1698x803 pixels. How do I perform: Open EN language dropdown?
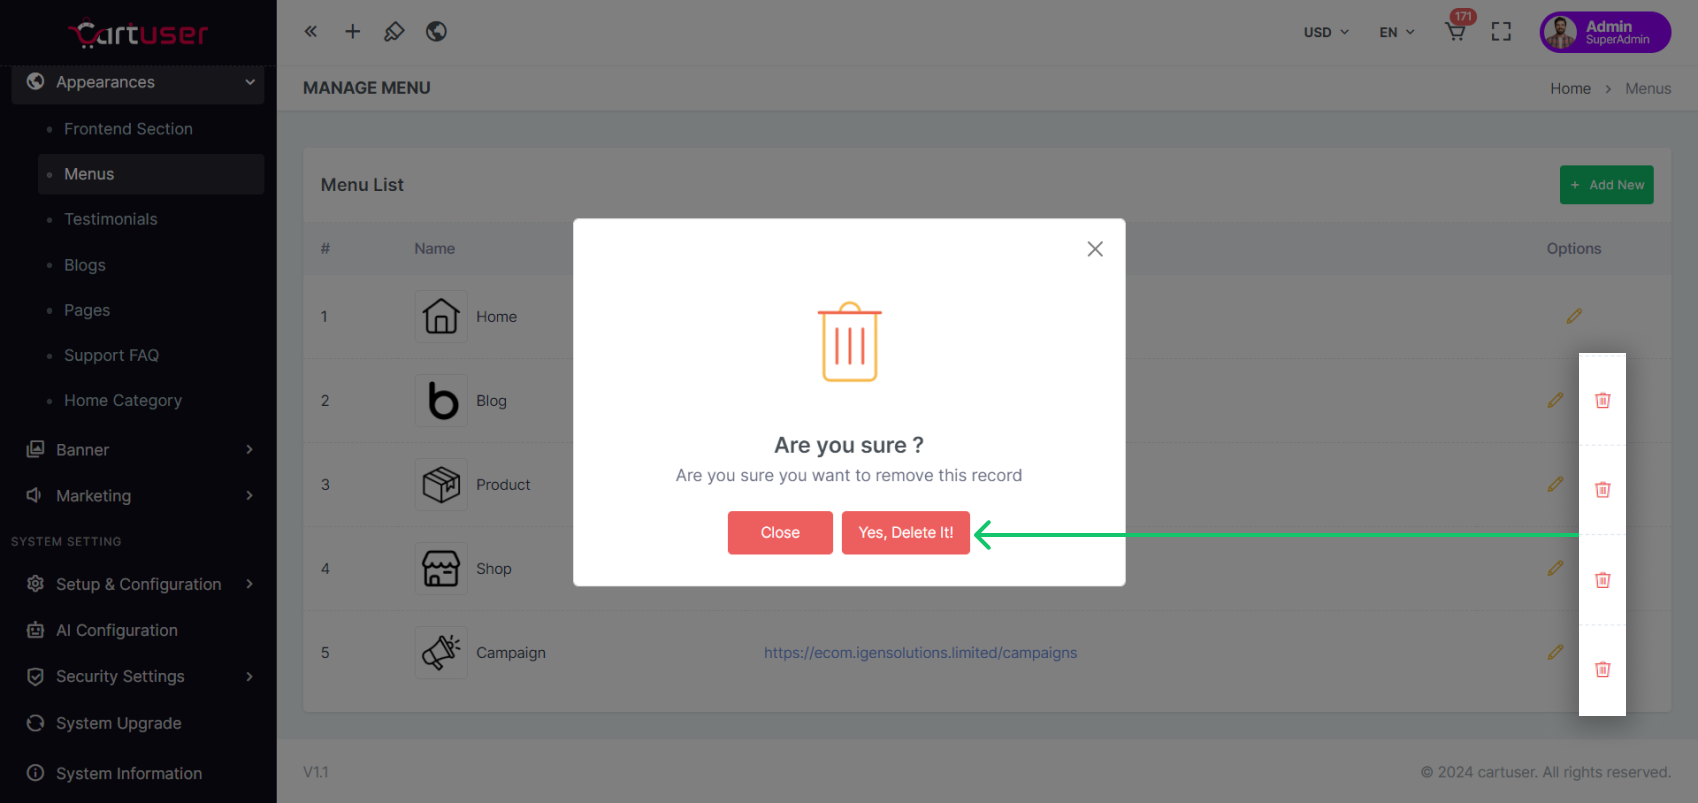point(1396,32)
